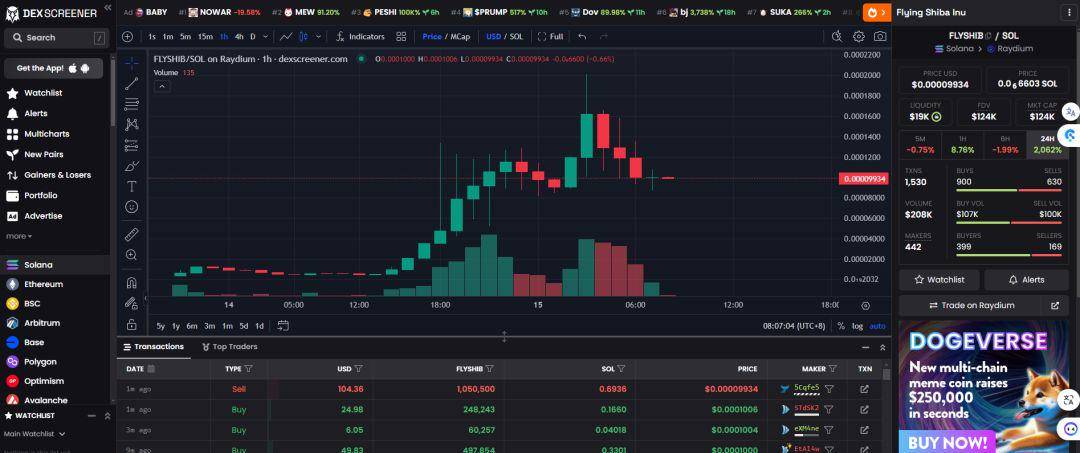This screenshot has height=453, width=1080.
Task: Select the Ethereum chain
Action: [x=43, y=284]
